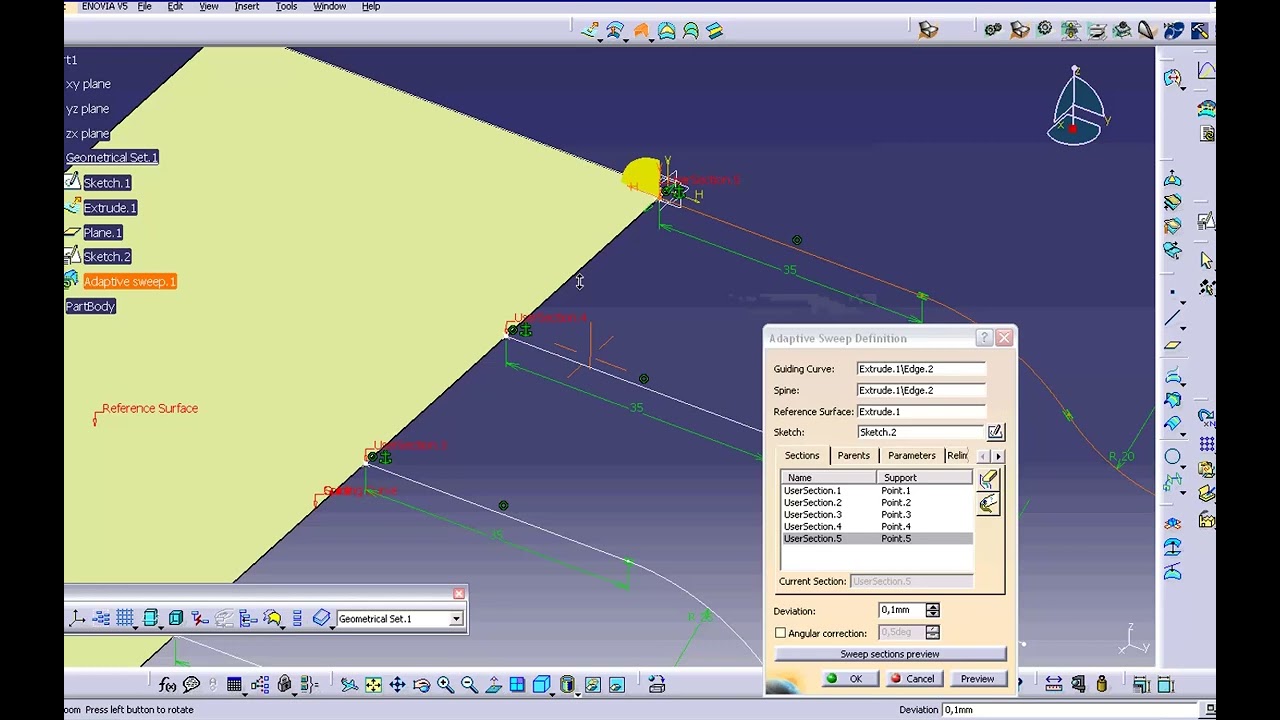Select Extrude.1 in the tree

110,208
